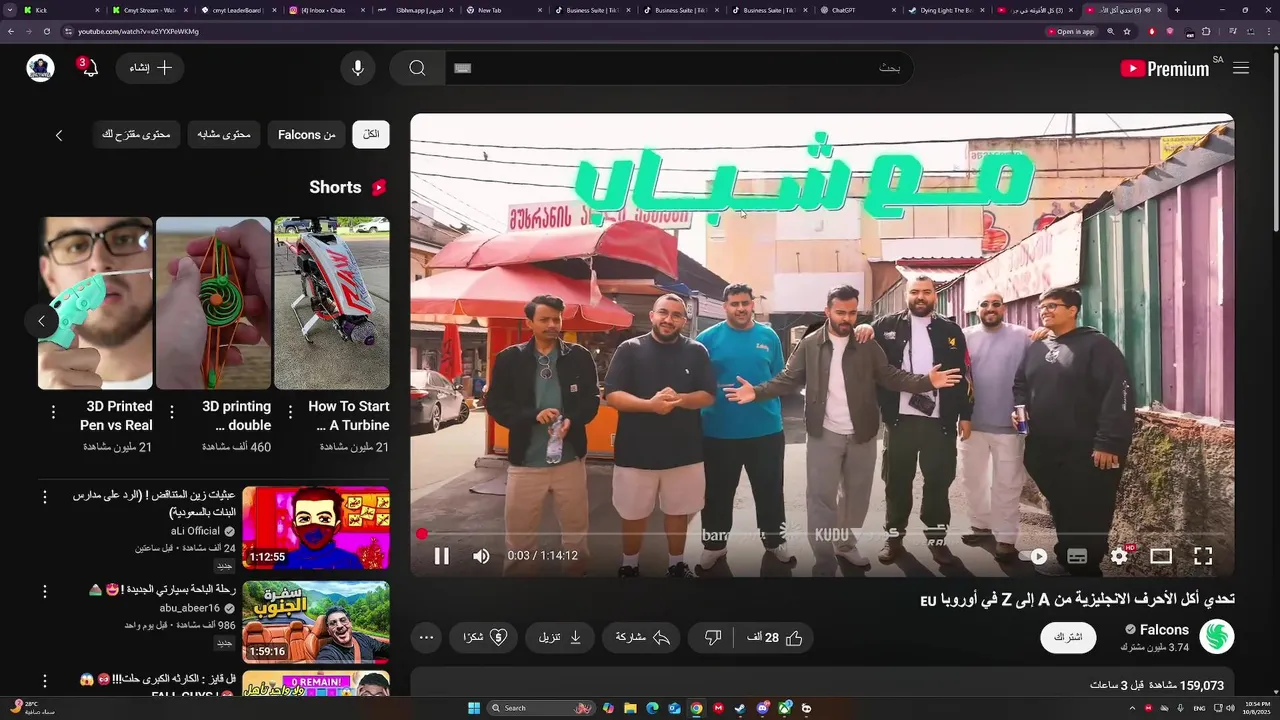Enter fullscreen mode in the player

(x=1203, y=556)
